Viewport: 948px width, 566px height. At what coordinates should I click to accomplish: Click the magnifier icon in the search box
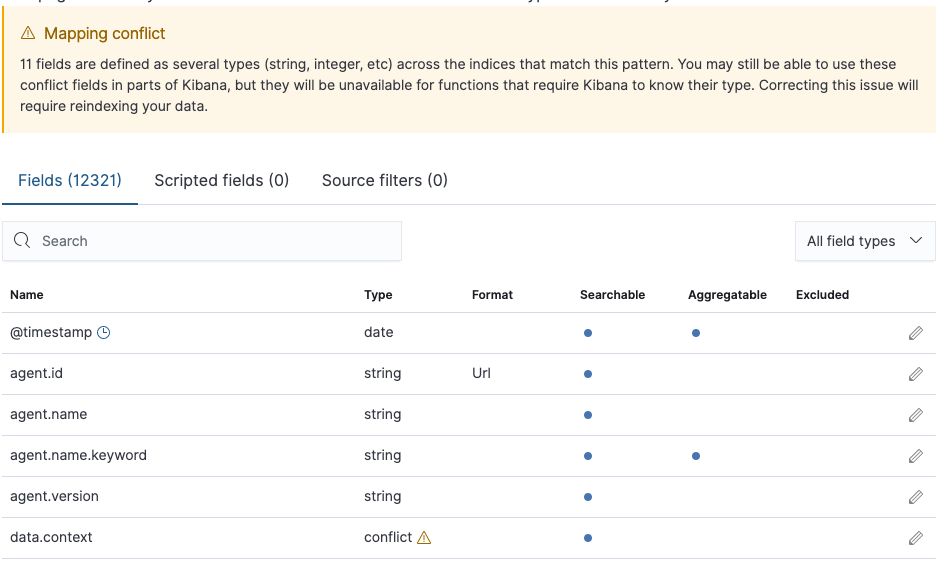coord(22,241)
